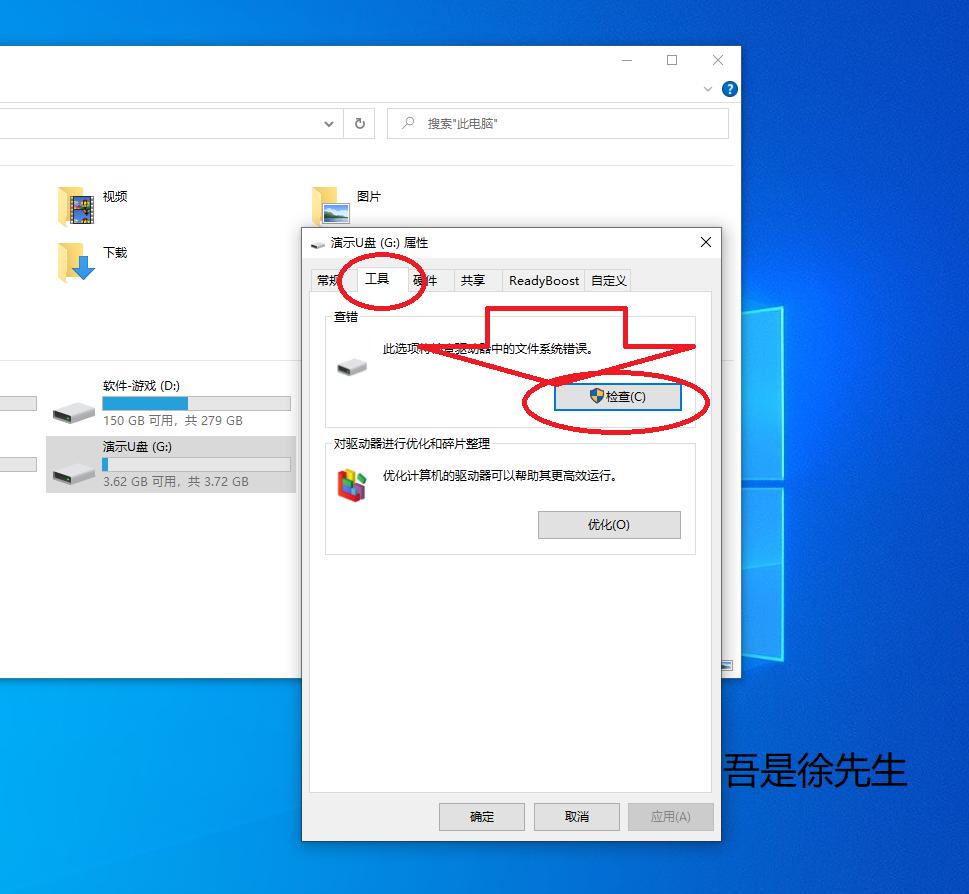Expand the chevron next to the Help icon

(708, 89)
